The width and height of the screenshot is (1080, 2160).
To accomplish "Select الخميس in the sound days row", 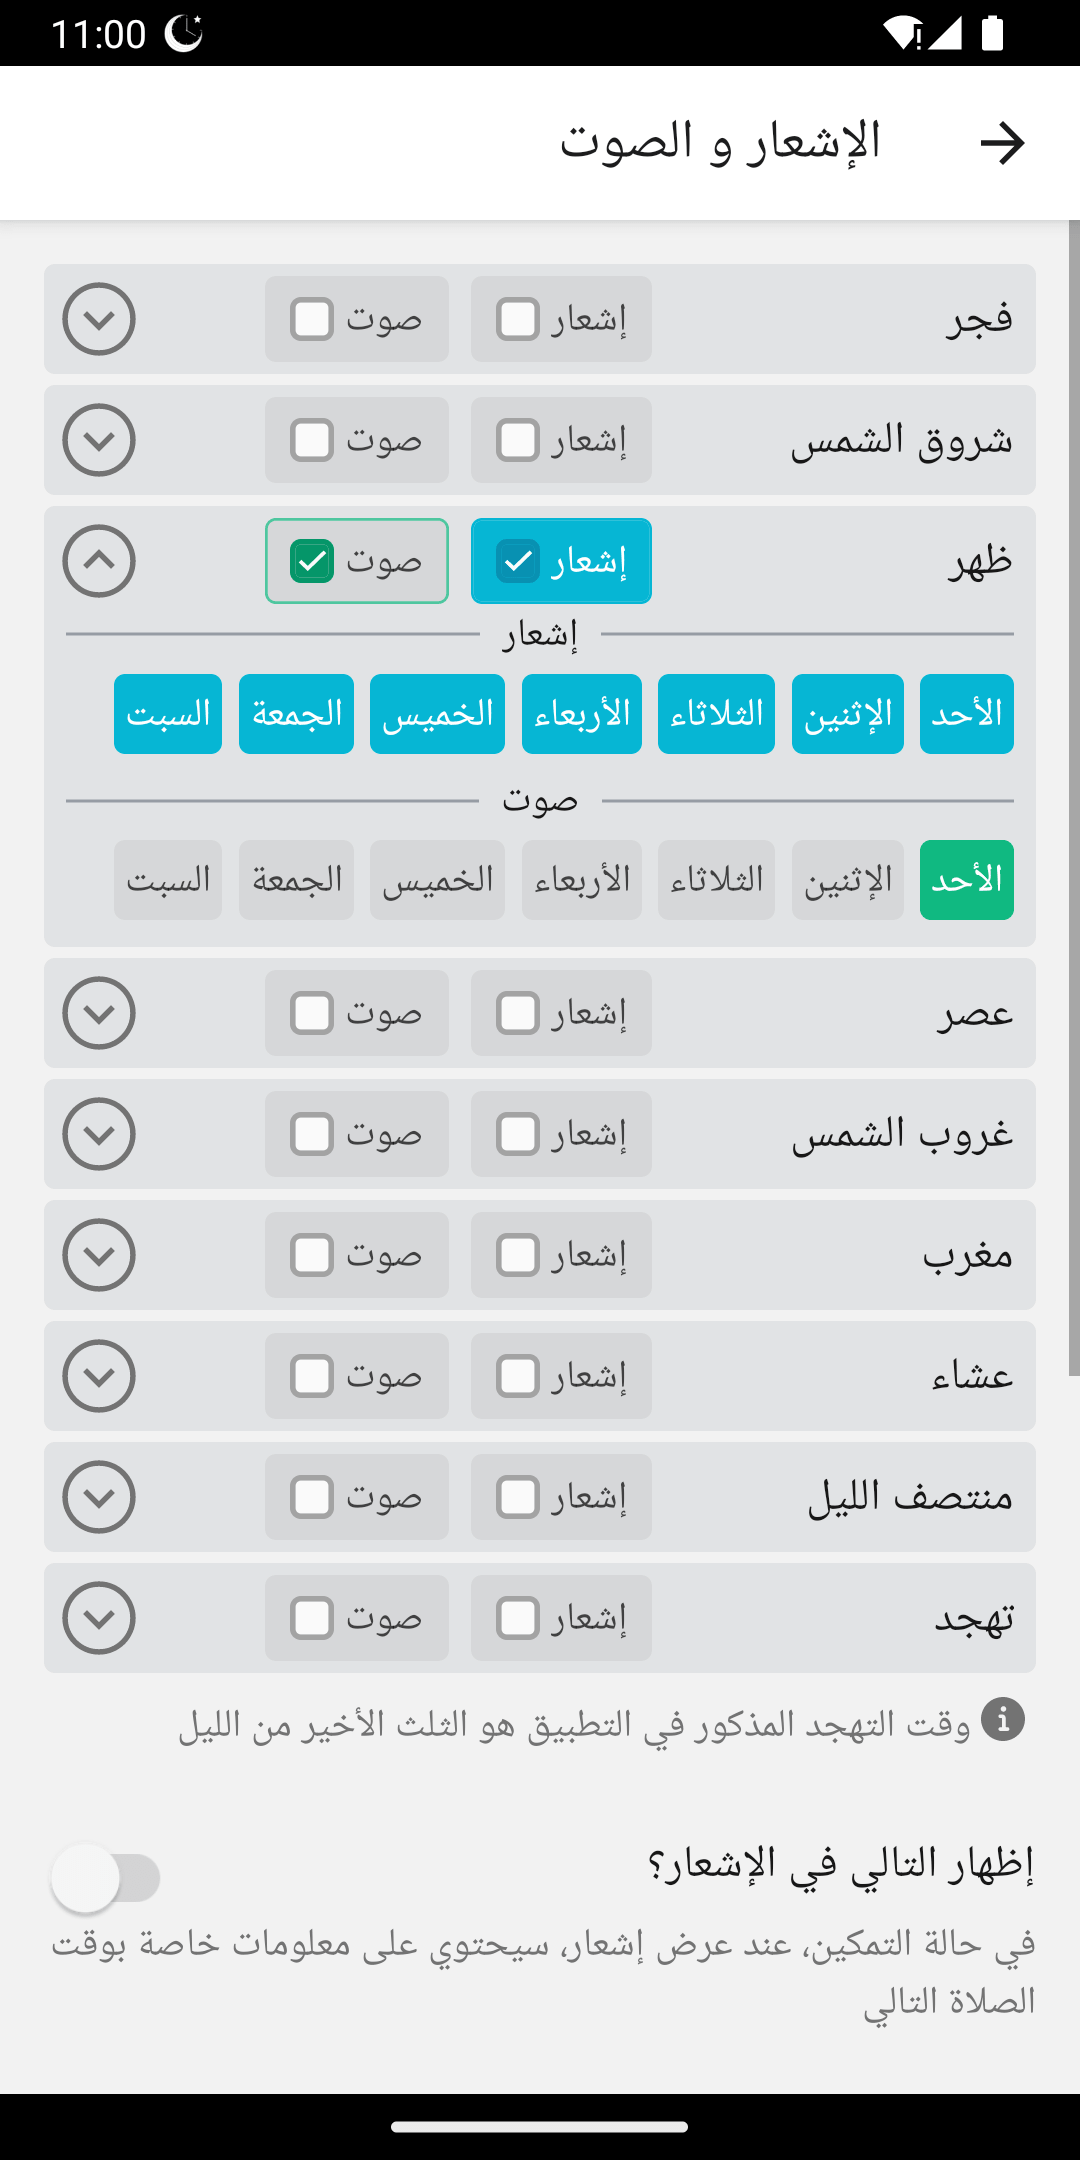I will click(x=437, y=880).
